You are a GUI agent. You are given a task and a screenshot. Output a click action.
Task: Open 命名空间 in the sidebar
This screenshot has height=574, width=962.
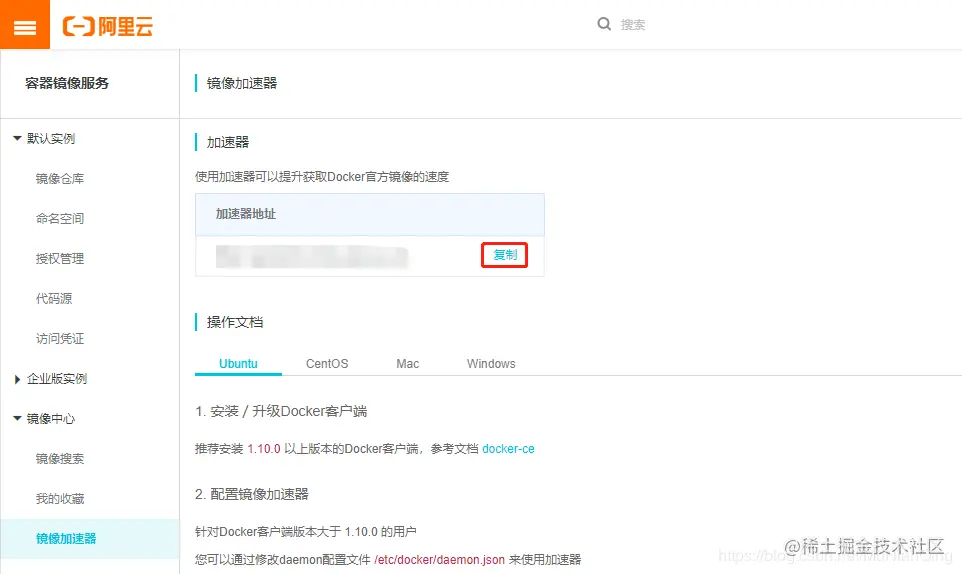tap(60, 218)
